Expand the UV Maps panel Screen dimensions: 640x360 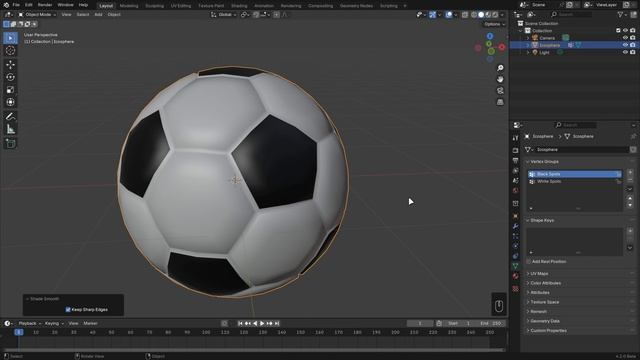coord(539,274)
